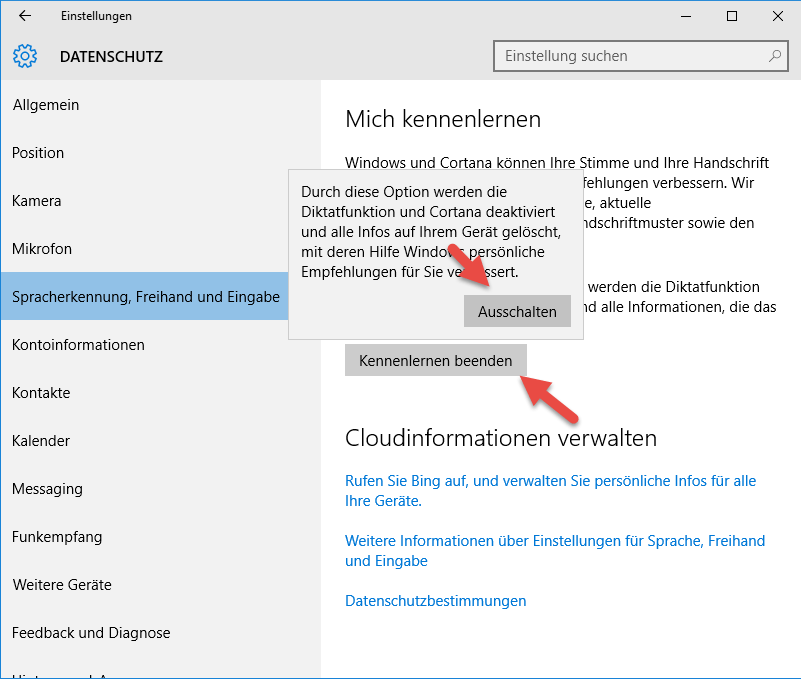Go to Mikrofon settings

coord(42,249)
